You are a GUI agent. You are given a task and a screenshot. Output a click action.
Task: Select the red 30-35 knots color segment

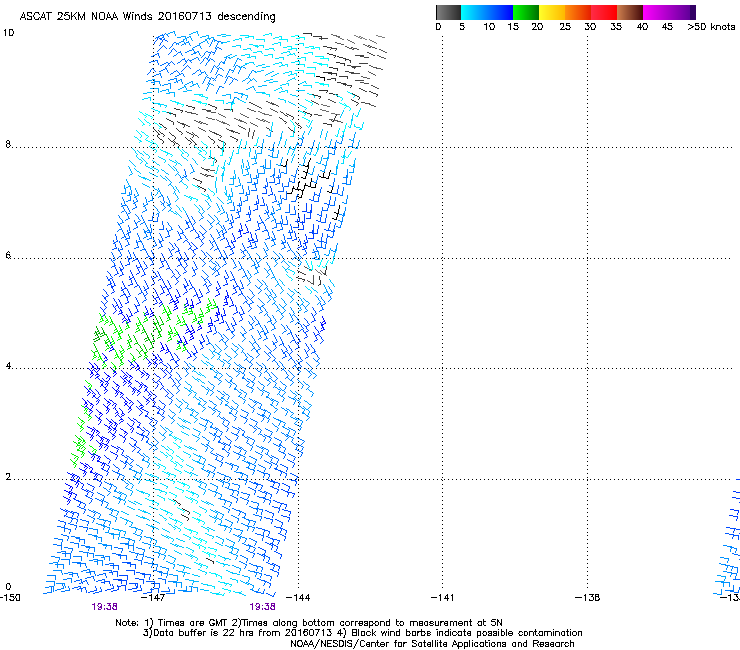604,12
